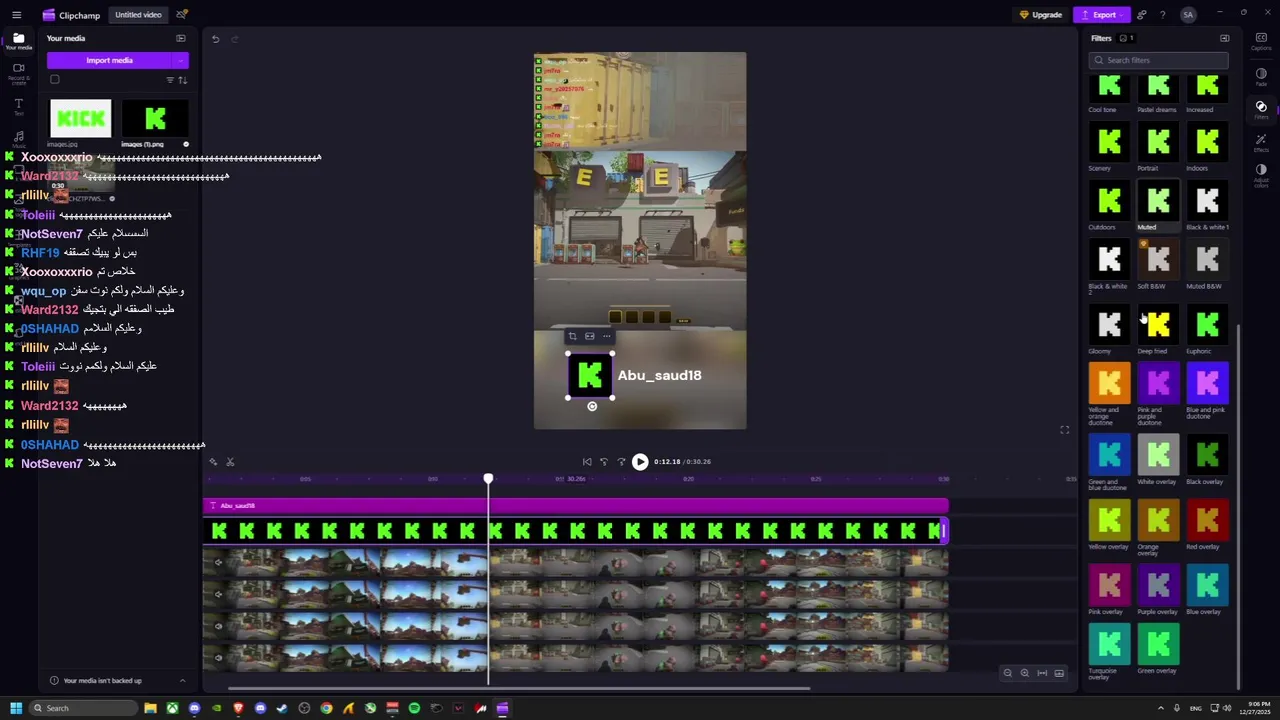Click the undo arrow
This screenshot has height=720, width=1280.
click(x=215, y=39)
